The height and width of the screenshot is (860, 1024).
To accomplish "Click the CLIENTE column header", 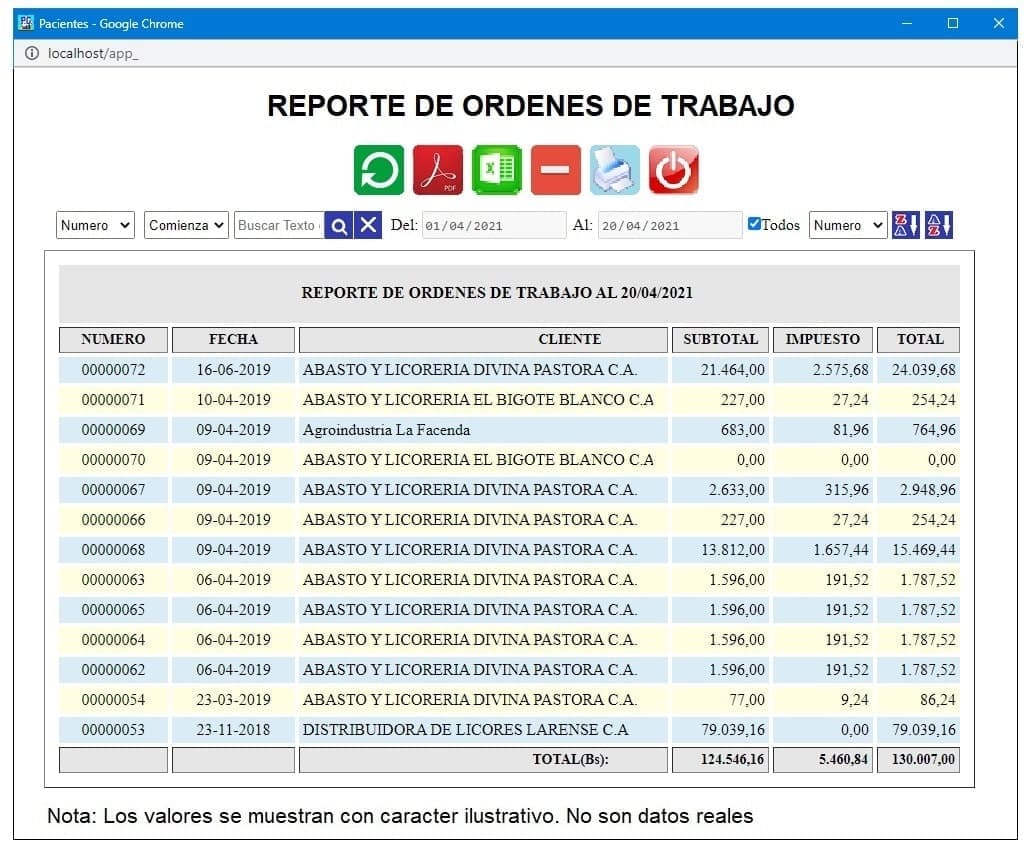I will 483,340.
